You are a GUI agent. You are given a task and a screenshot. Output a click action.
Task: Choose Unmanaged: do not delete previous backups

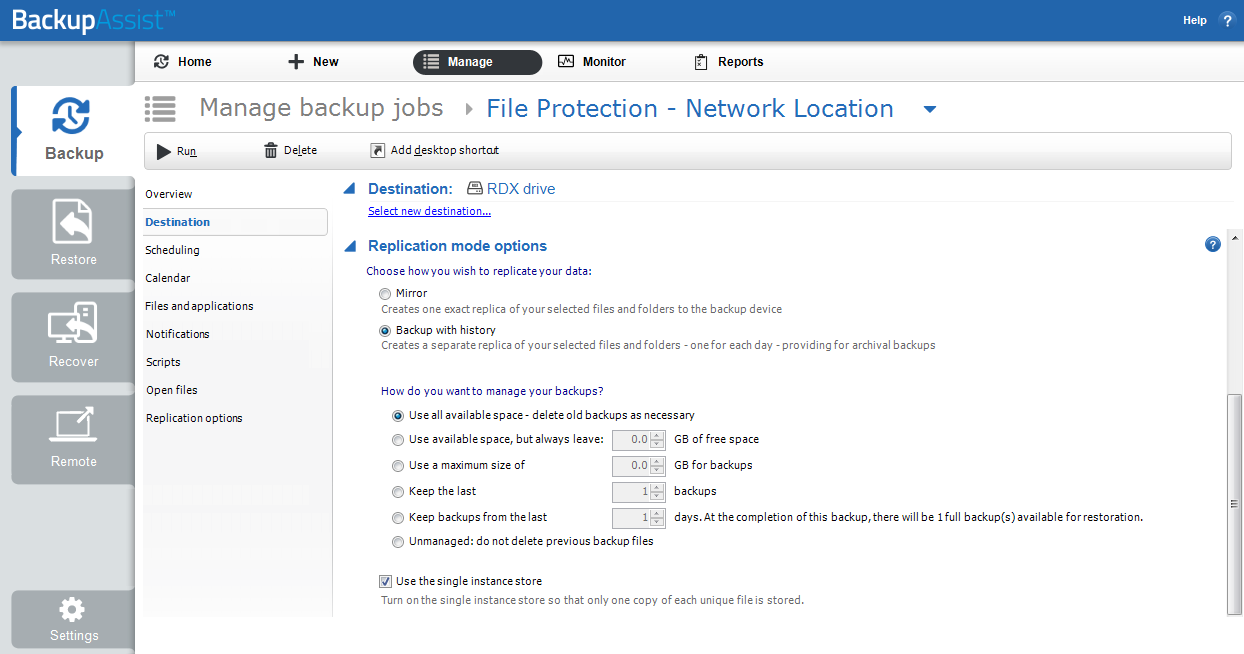pos(398,541)
